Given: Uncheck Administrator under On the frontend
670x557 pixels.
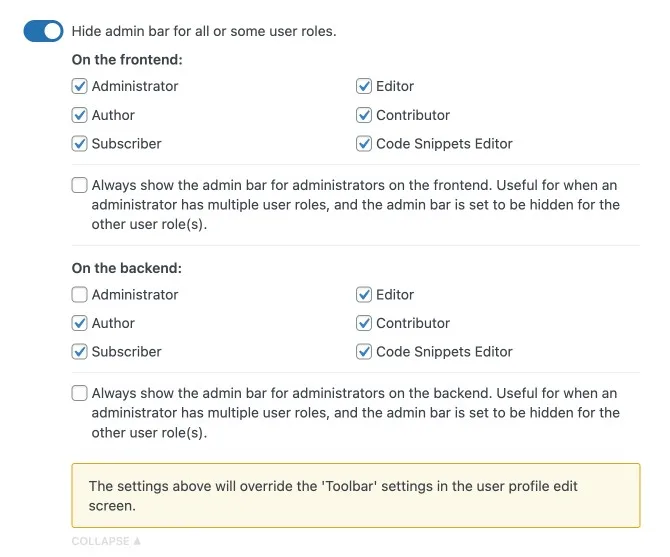Looking at the screenshot, I should tap(80, 86).
